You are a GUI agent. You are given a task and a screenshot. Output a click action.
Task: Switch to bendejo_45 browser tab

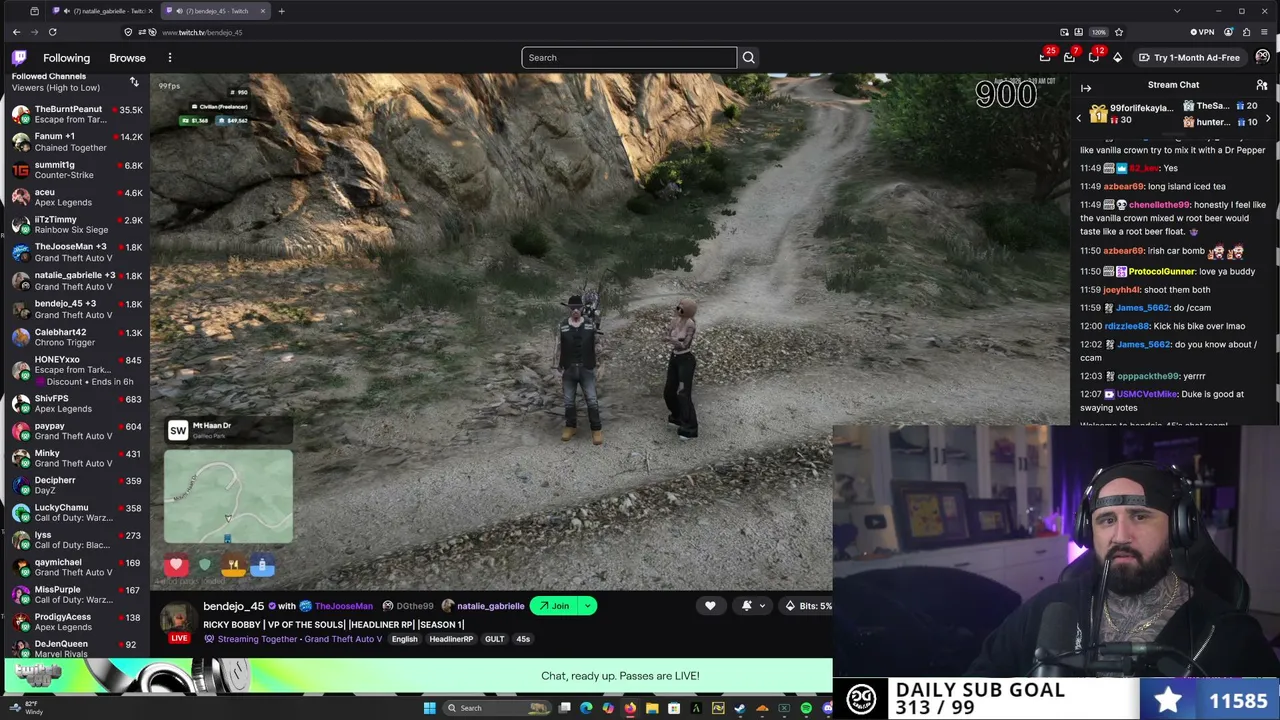(215, 11)
